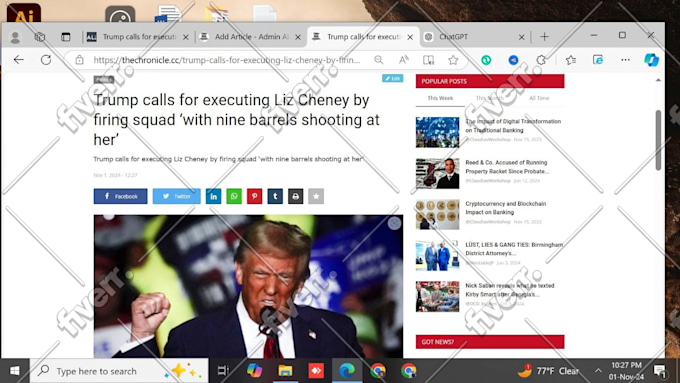The width and height of the screenshot is (680, 383).
Task: Reload the page with refresh icon
Action: [x=46, y=60]
